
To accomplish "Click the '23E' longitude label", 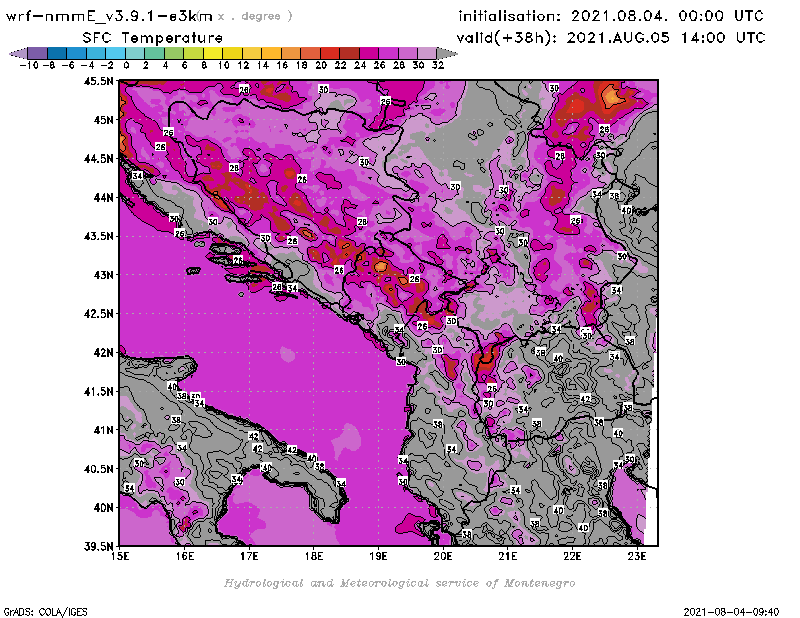I will (x=637, y=556).
